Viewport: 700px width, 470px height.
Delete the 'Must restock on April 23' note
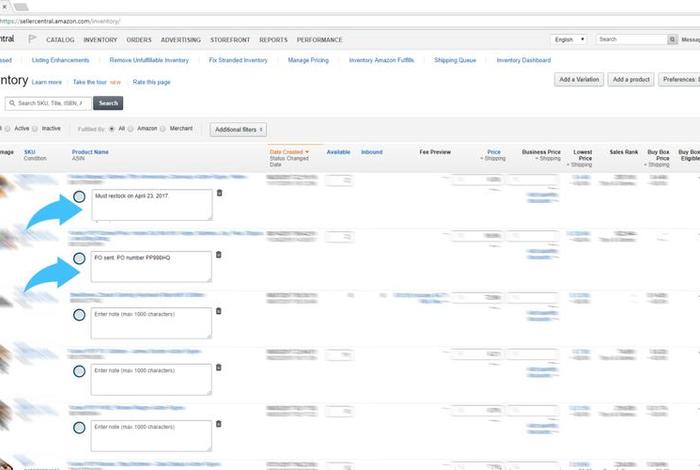coord(220,193)
